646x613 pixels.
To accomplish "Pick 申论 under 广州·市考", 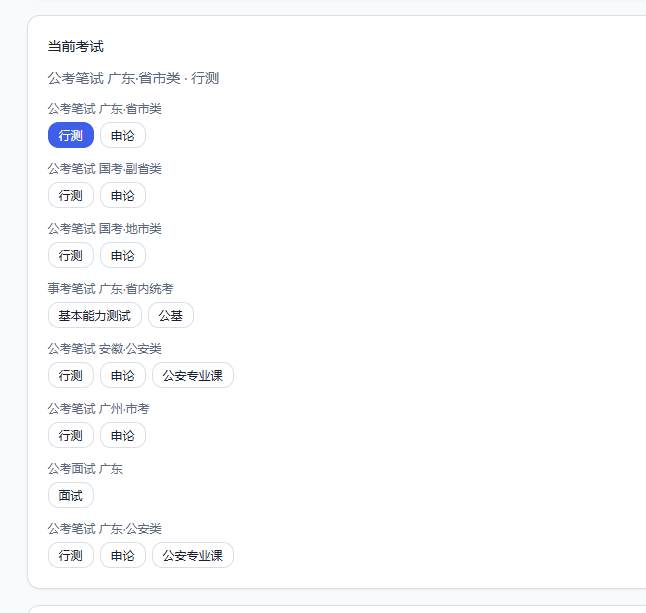I will pos(123,435).
